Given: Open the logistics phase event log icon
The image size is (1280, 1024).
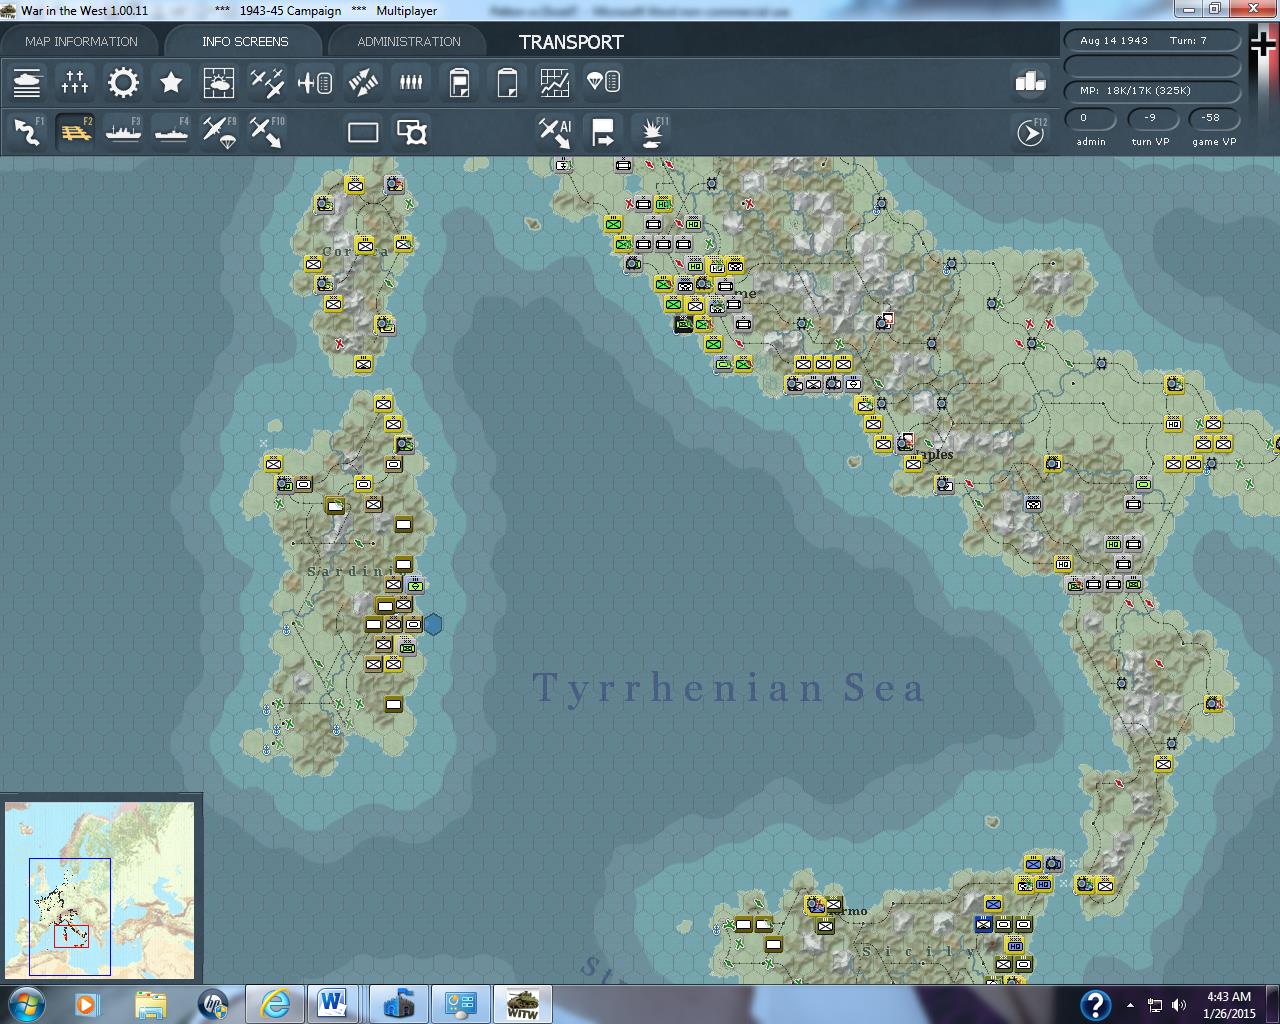Looking at the screenshot, I should point(459,82).
